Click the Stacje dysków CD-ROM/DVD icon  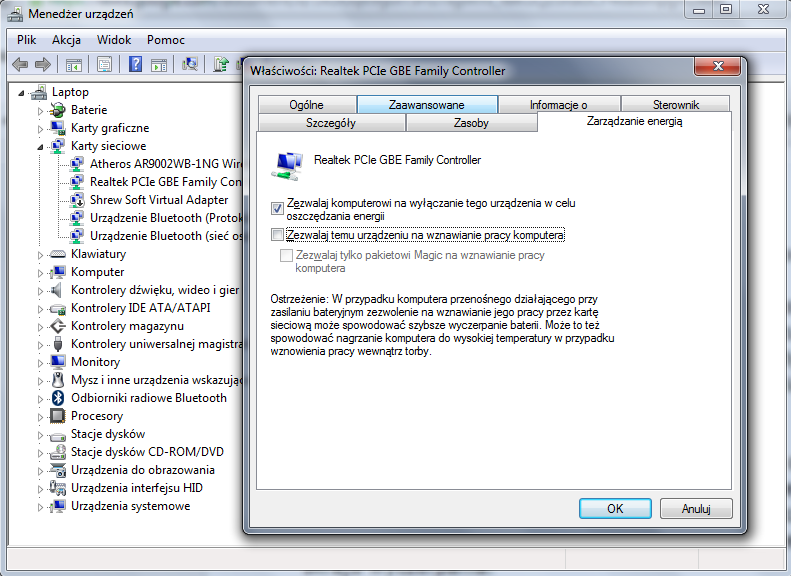58,452
